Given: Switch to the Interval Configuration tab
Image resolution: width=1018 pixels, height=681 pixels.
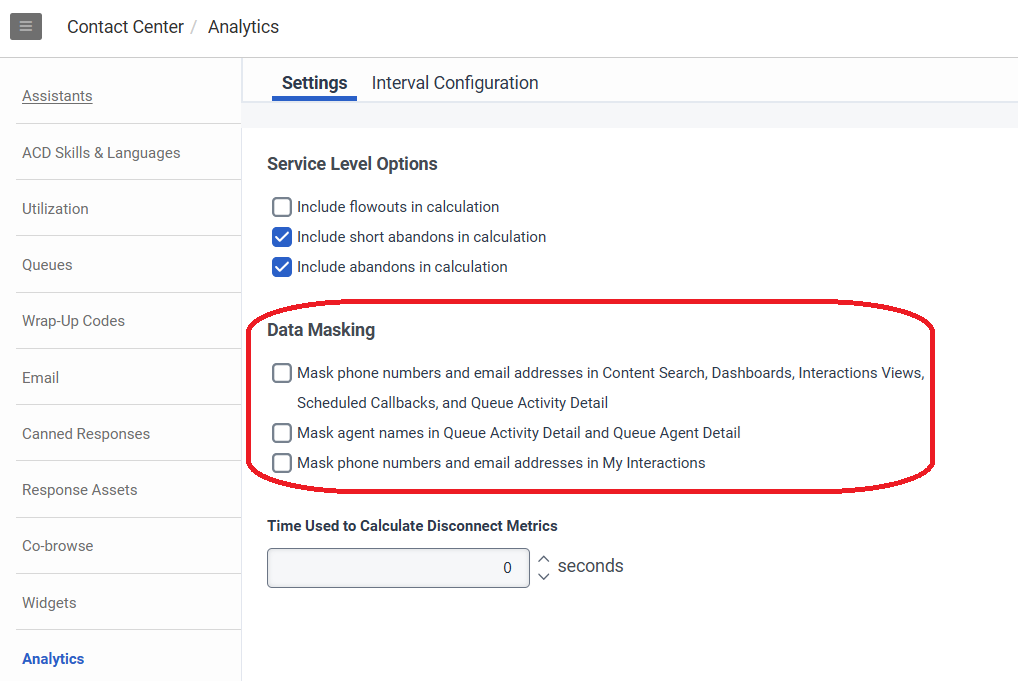Looking at the screenshot, I should click(x=455, y=83).
